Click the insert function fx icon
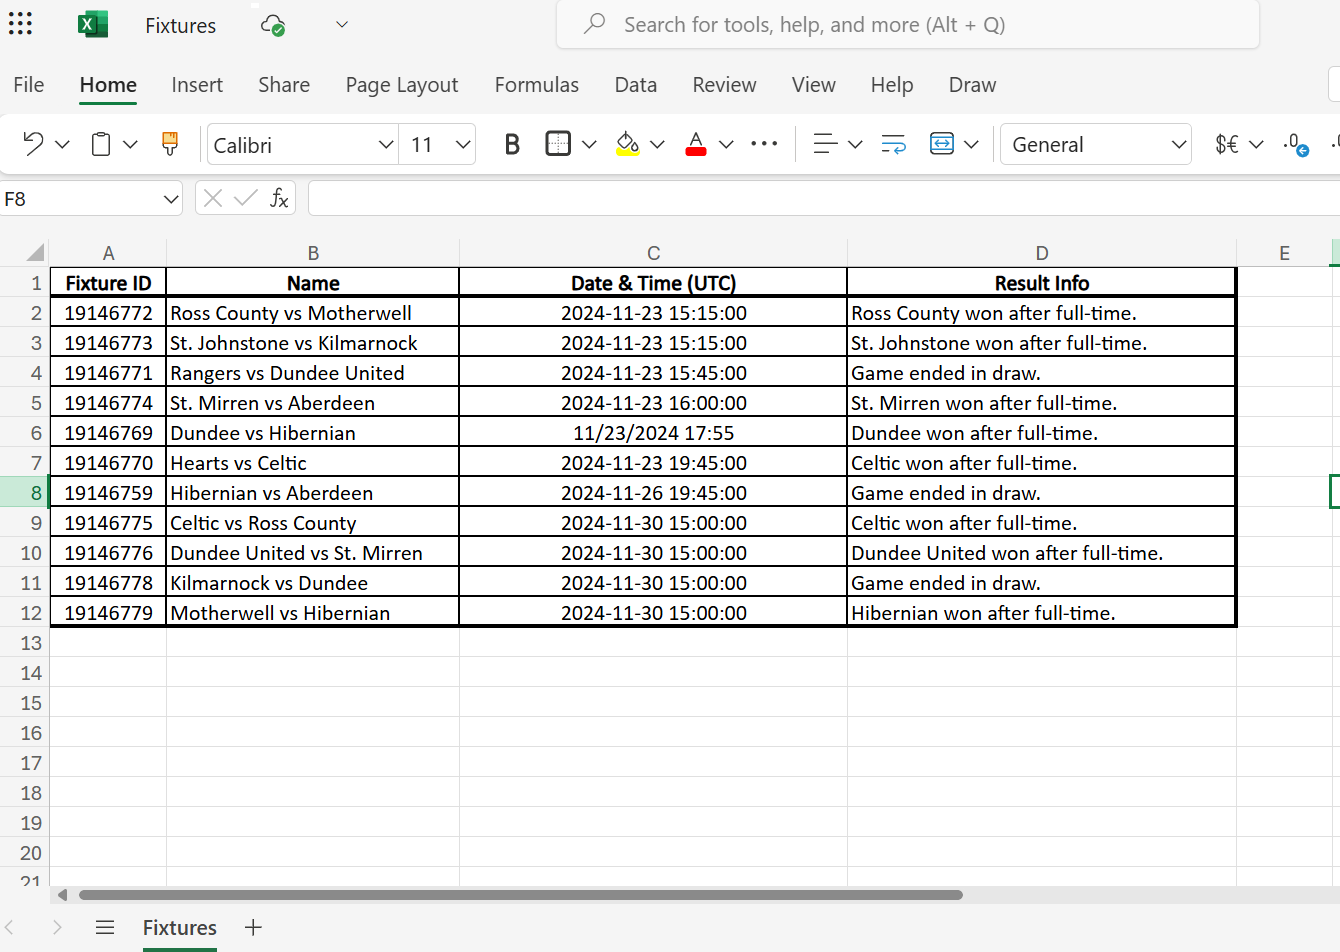This screenshot has width=1340, height=952. click(x=279, y=199)
